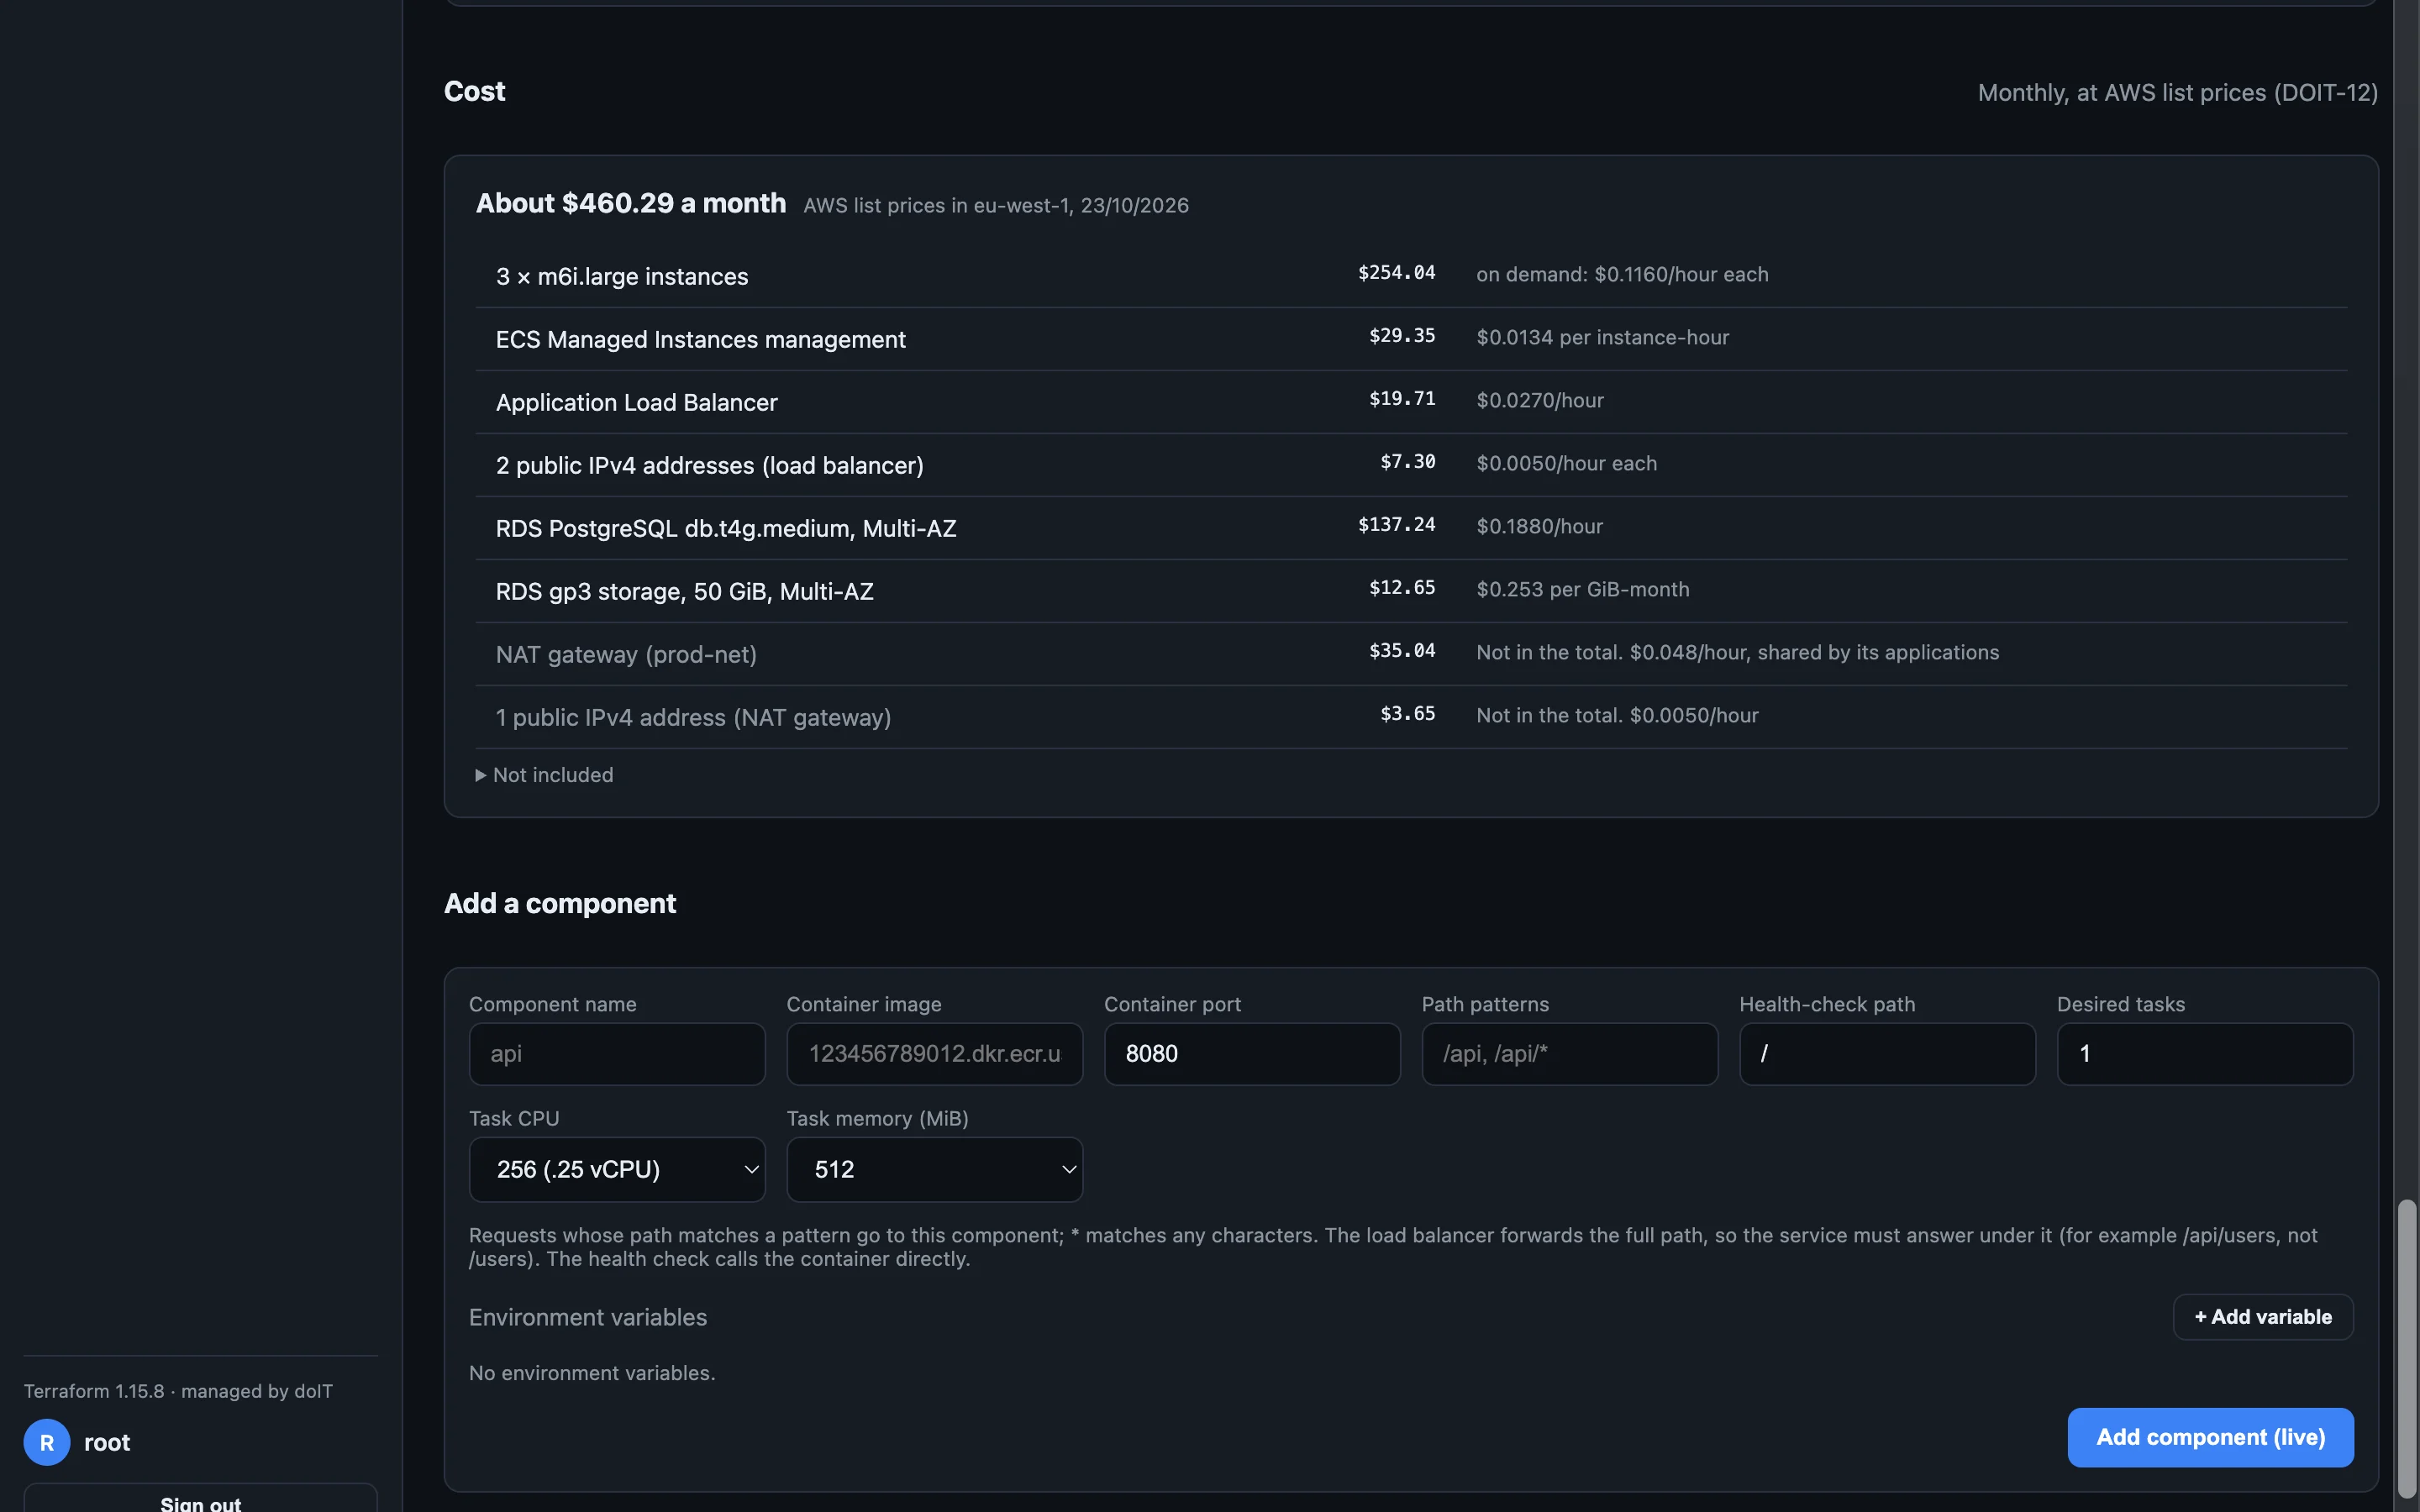Click 'Terraform 1.15.8 · managed by doIT' text
This screenshot has width=2420, height=1512.
[178, 1391]
